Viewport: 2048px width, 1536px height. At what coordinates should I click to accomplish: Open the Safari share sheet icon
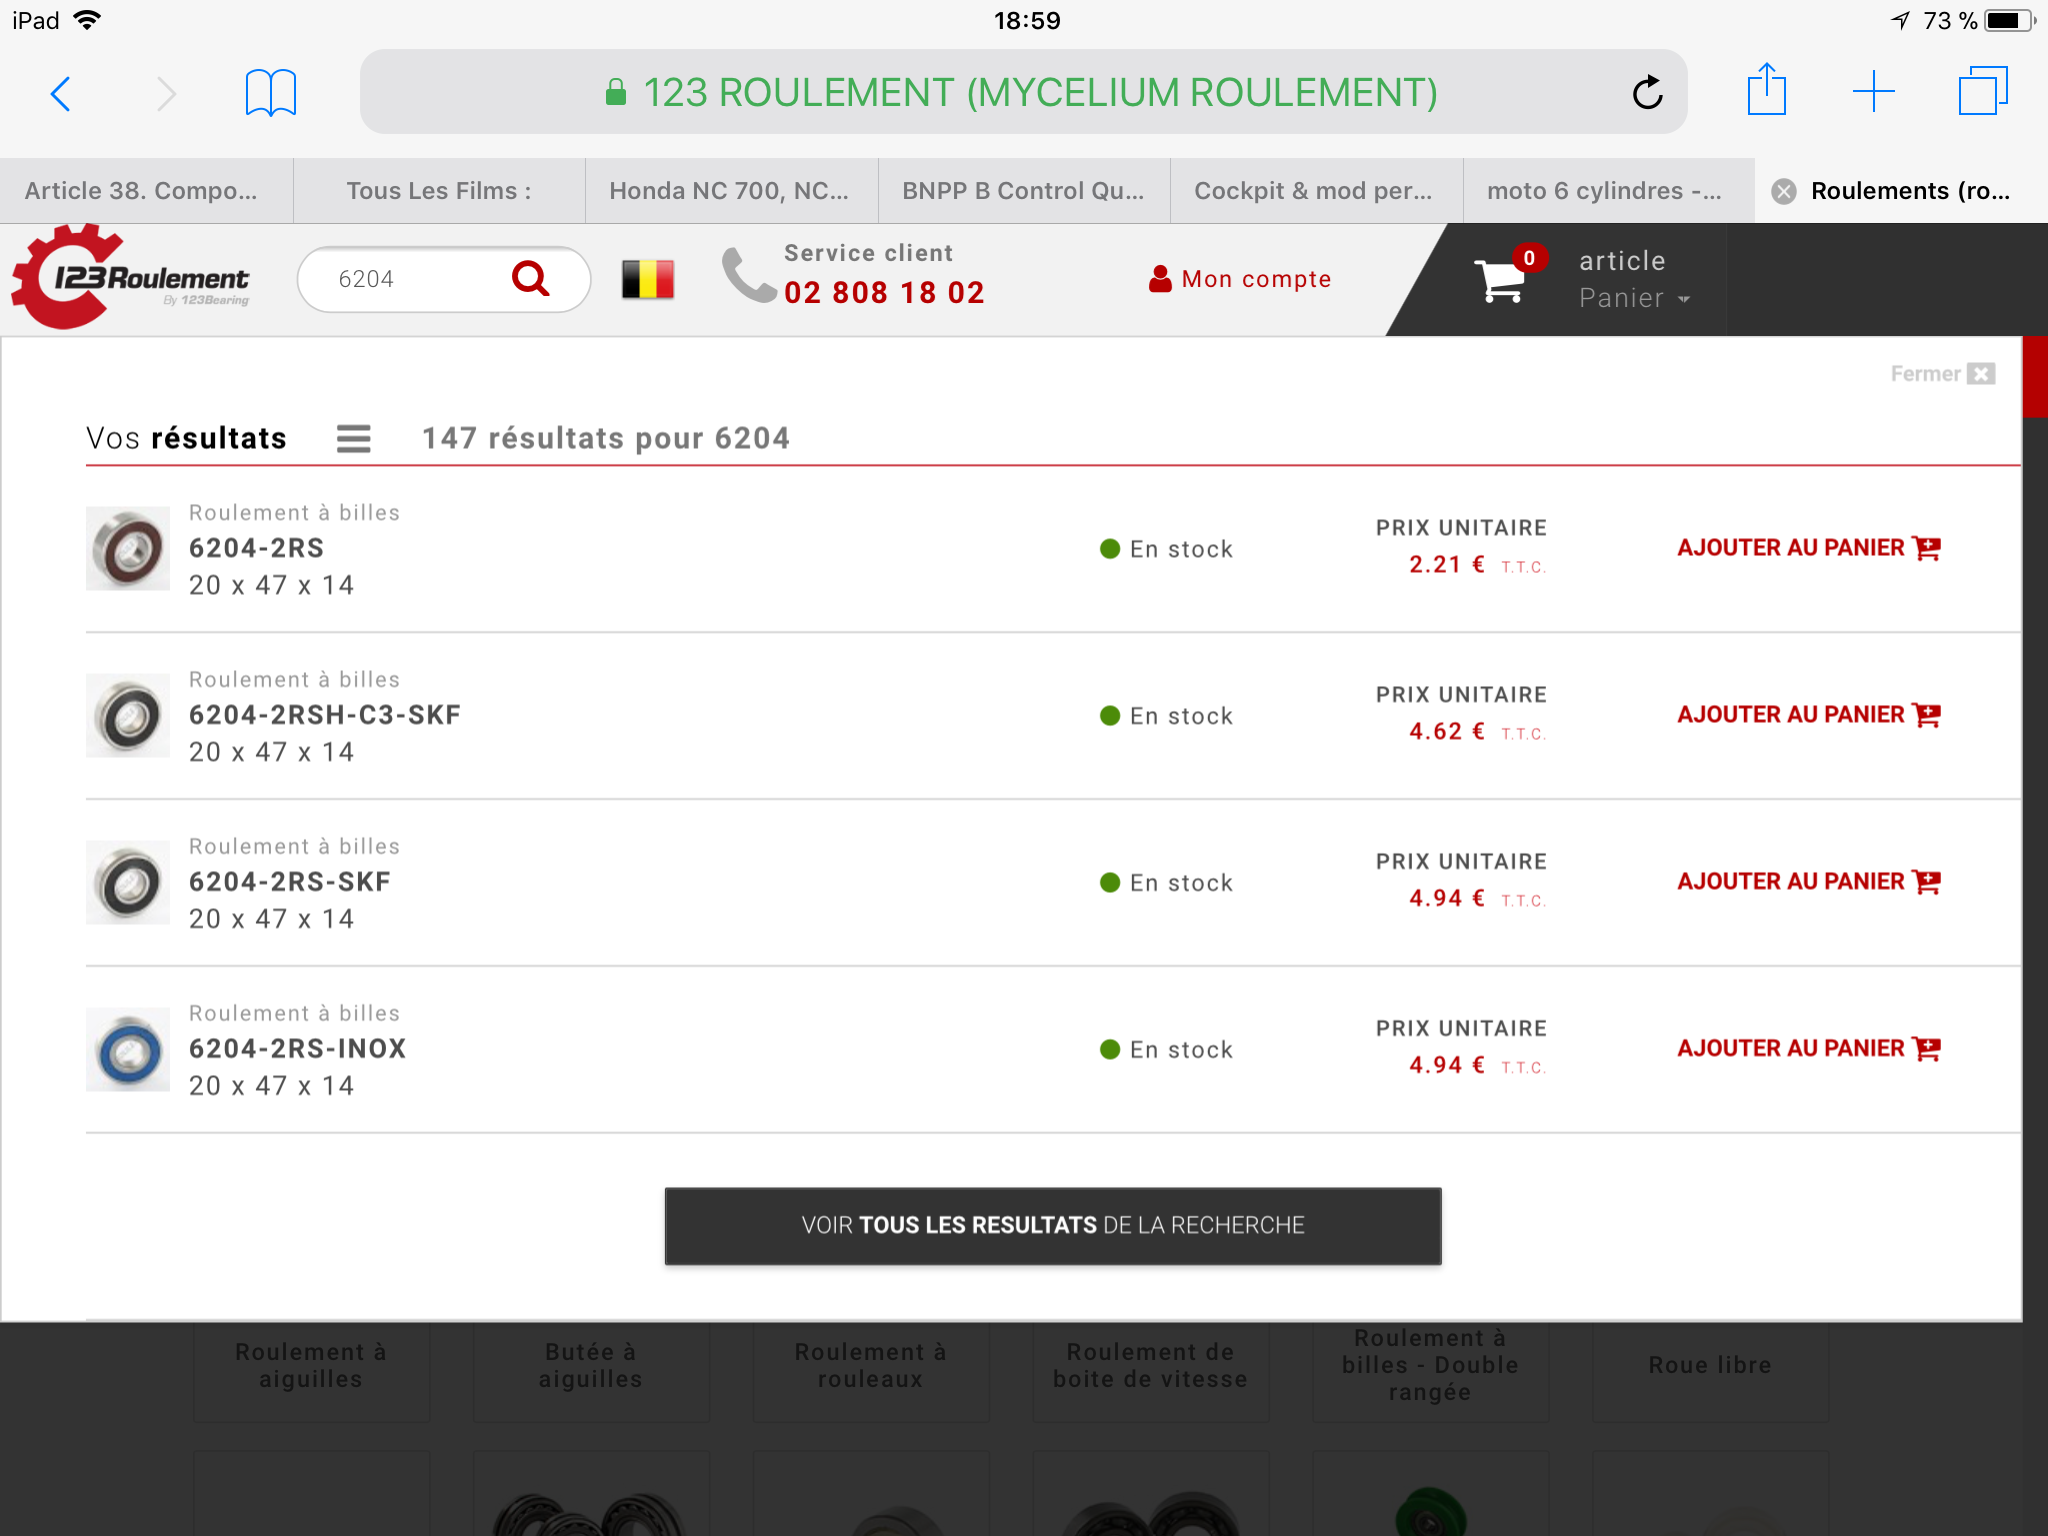tap(1766, 91)
